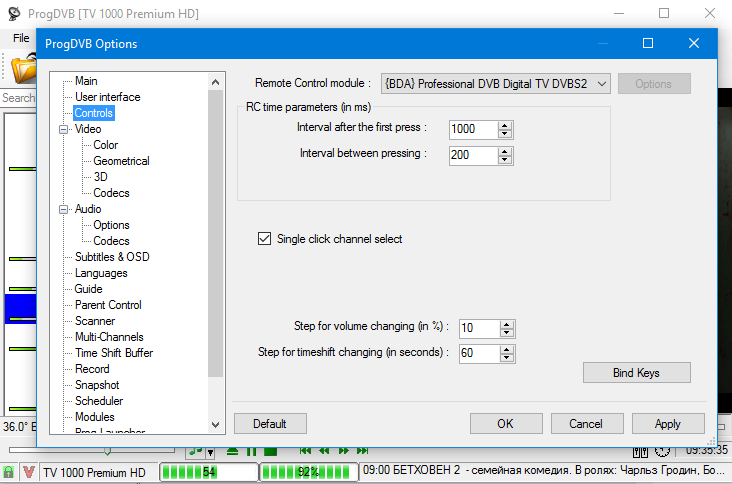
Task: Collapse the Audio tree node
Action: [x=65, y=209]
